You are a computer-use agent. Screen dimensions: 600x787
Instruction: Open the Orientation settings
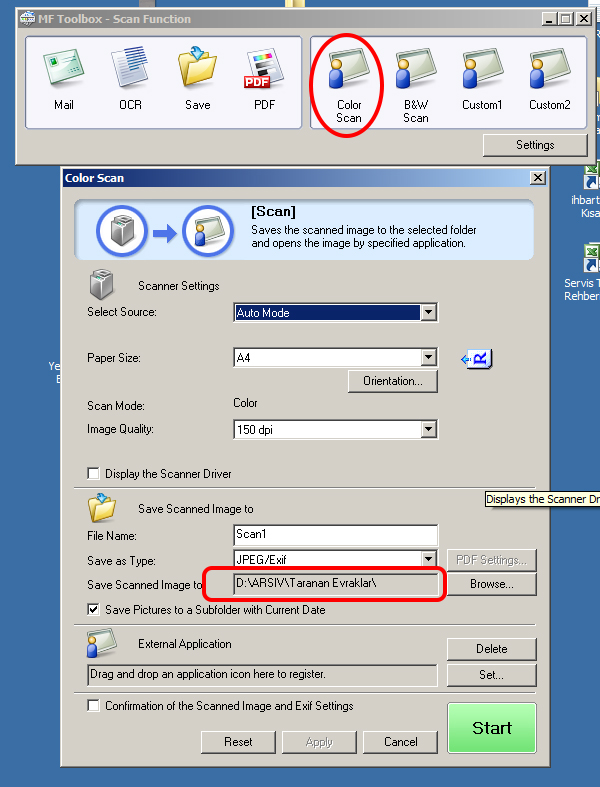(393, 381)
